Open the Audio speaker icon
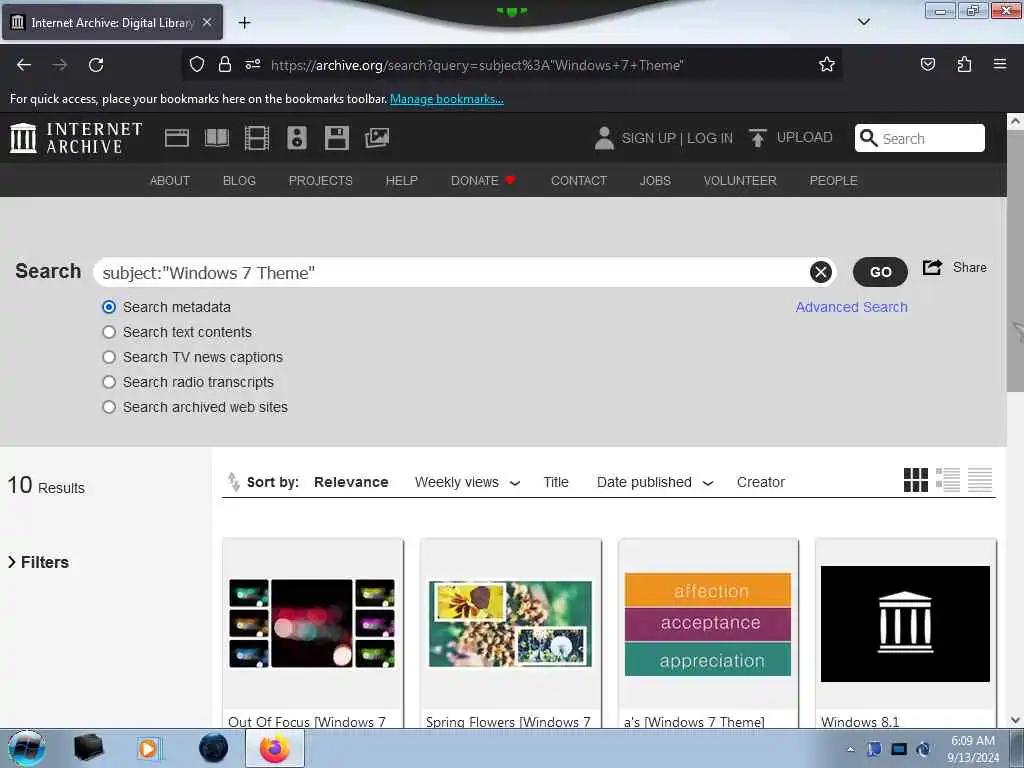1024x768 pixels. (296, 138)
